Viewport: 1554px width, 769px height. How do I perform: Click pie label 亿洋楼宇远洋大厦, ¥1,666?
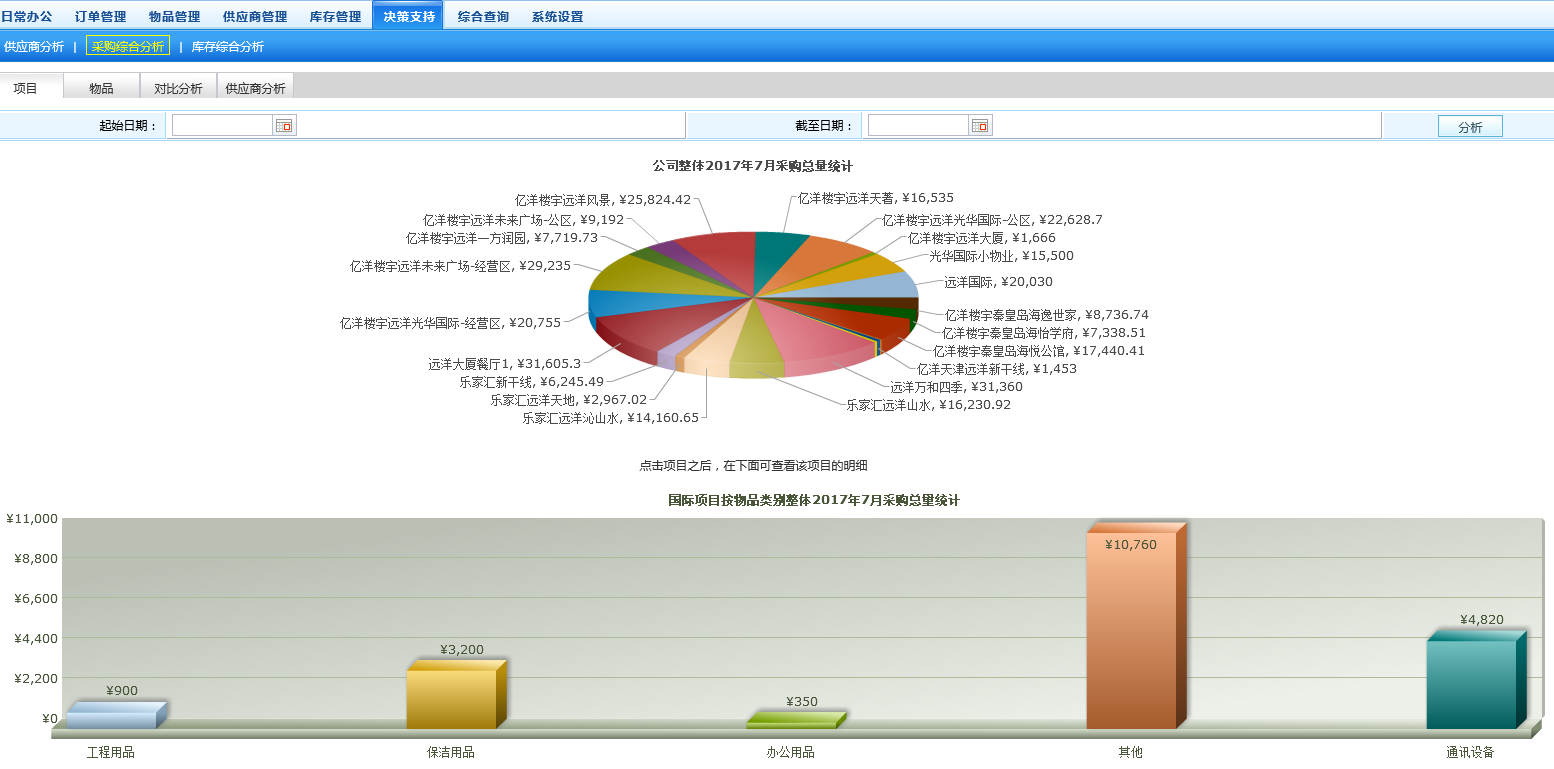click(x=982, y=238)
